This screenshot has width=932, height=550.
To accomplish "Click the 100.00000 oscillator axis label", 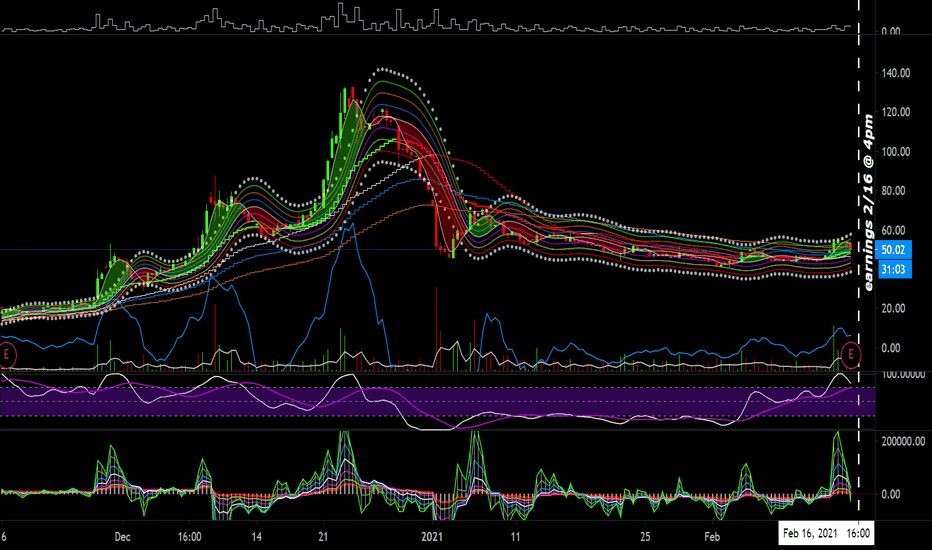I will pos(903,375).
